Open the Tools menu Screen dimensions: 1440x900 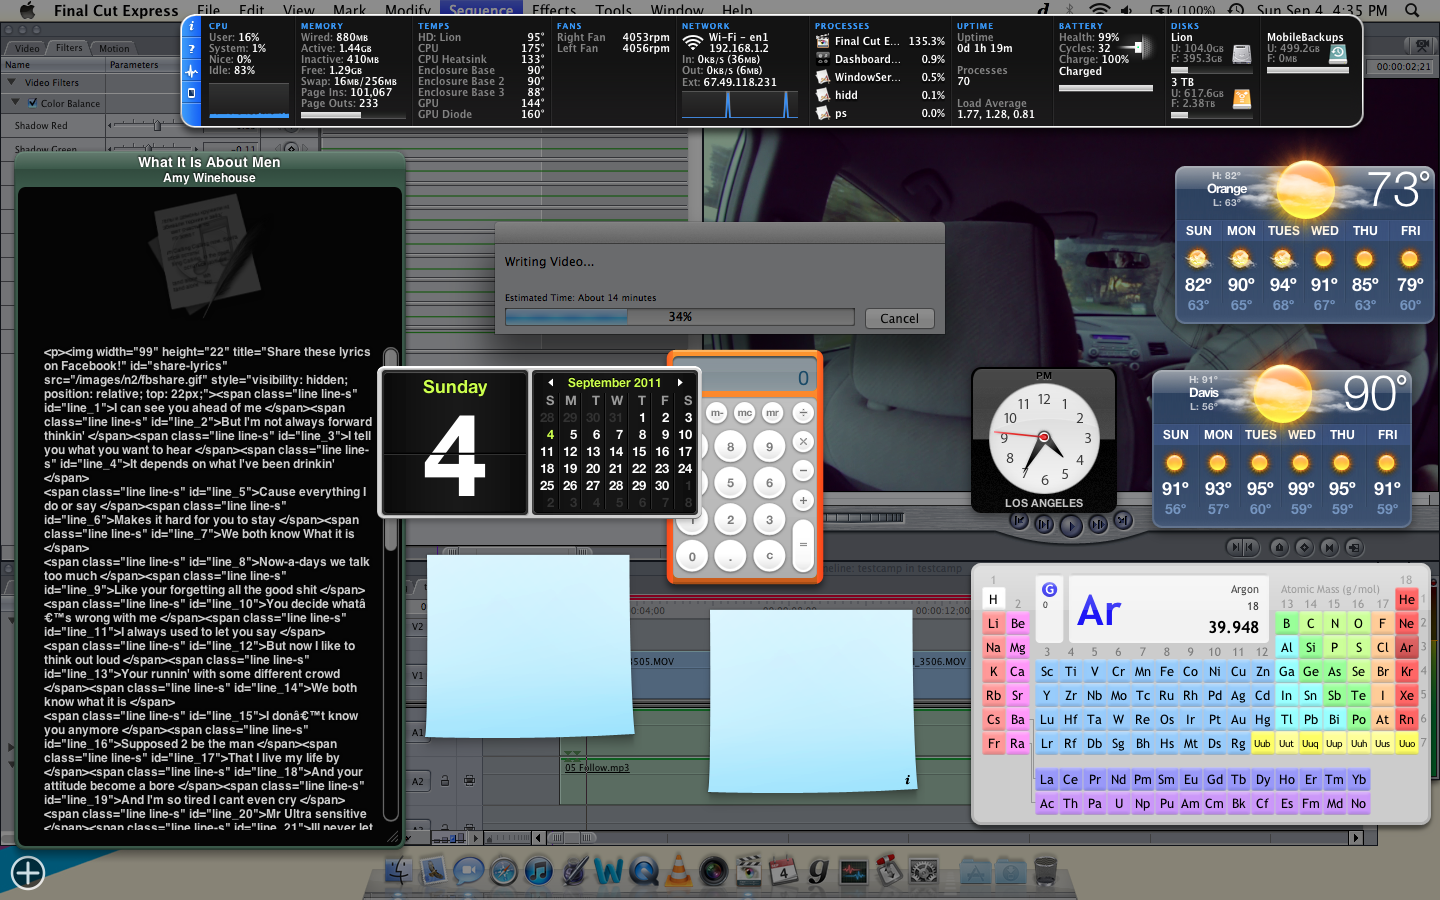[614, 10]
